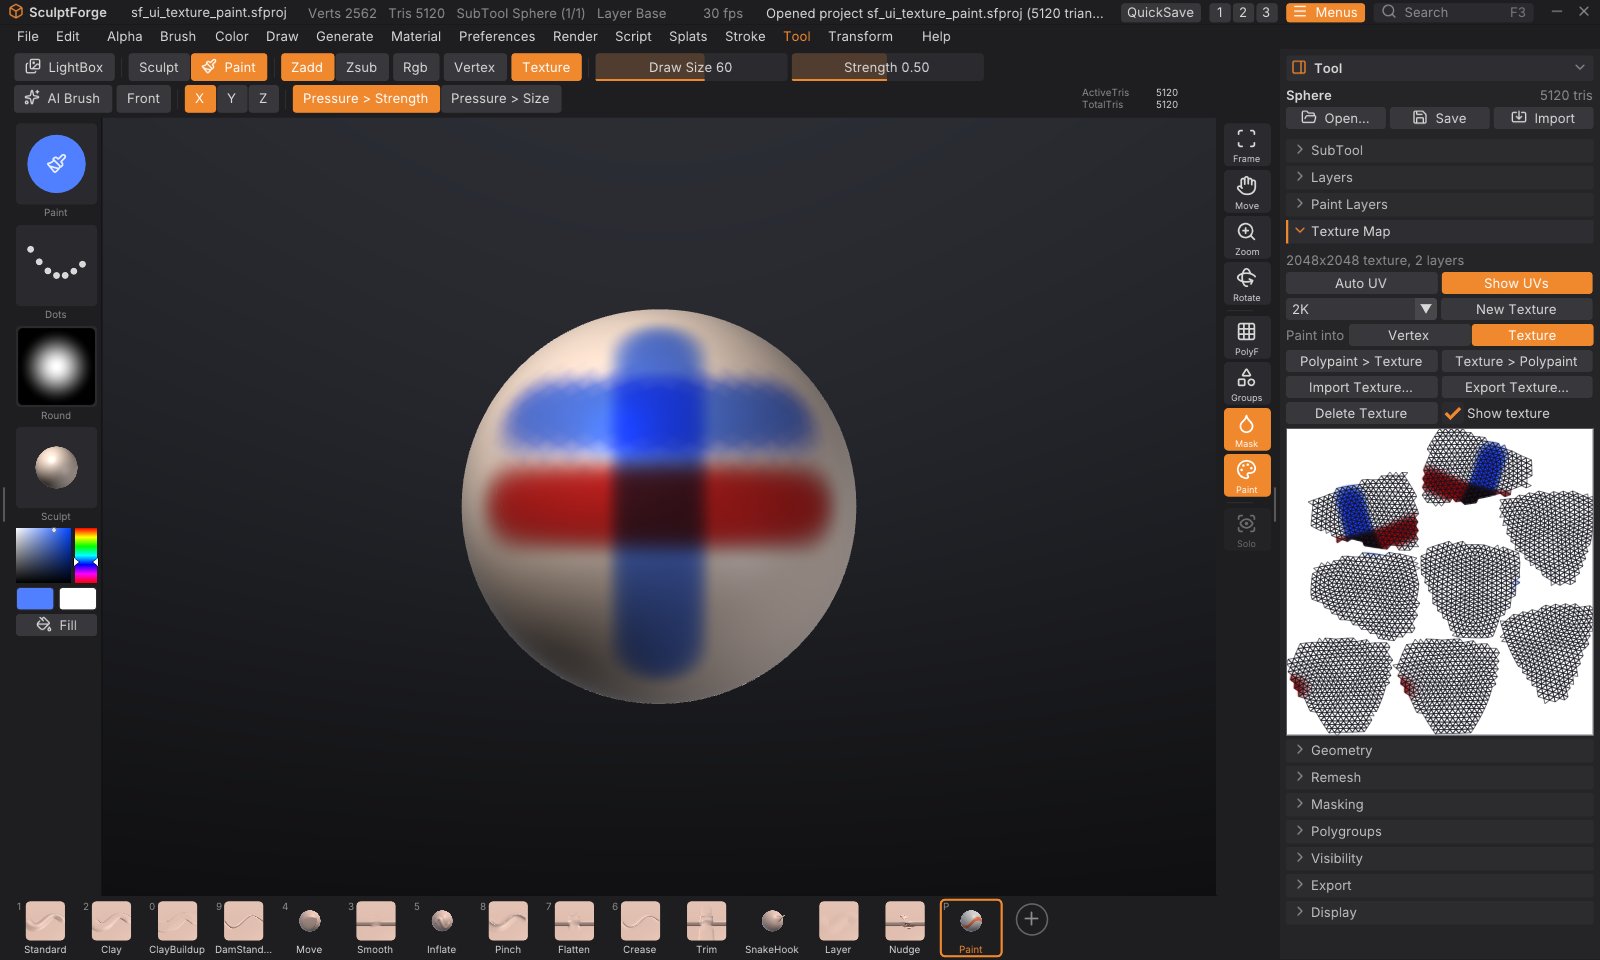Screen dimensions: 1600x960
Task: Select the ClayBuildup brush
Action: tap(177, 927)
